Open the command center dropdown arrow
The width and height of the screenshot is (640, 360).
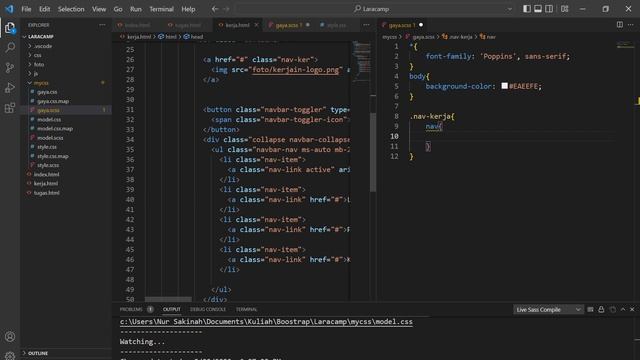coord(509,9)
